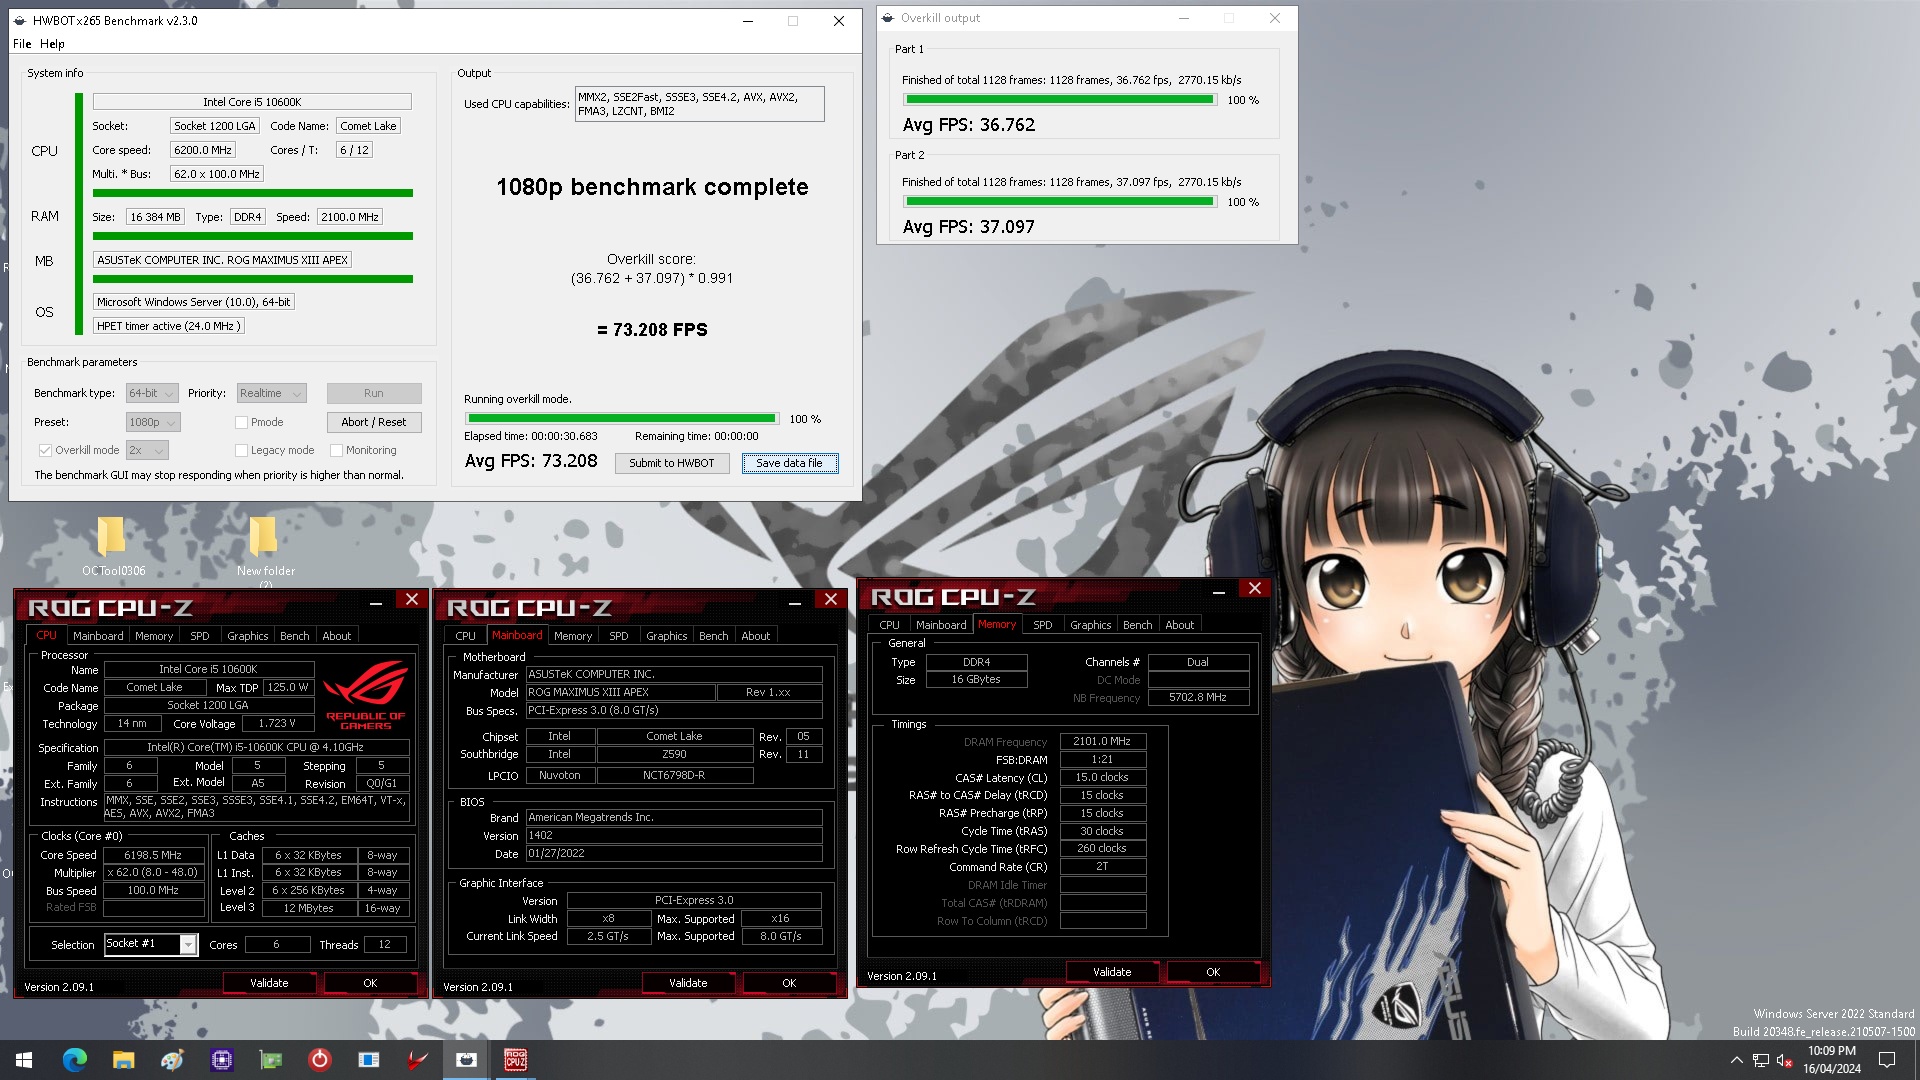Enable the Monitoring checkbox
This screenshot has width=1920, height=1080.
(336, 451)
